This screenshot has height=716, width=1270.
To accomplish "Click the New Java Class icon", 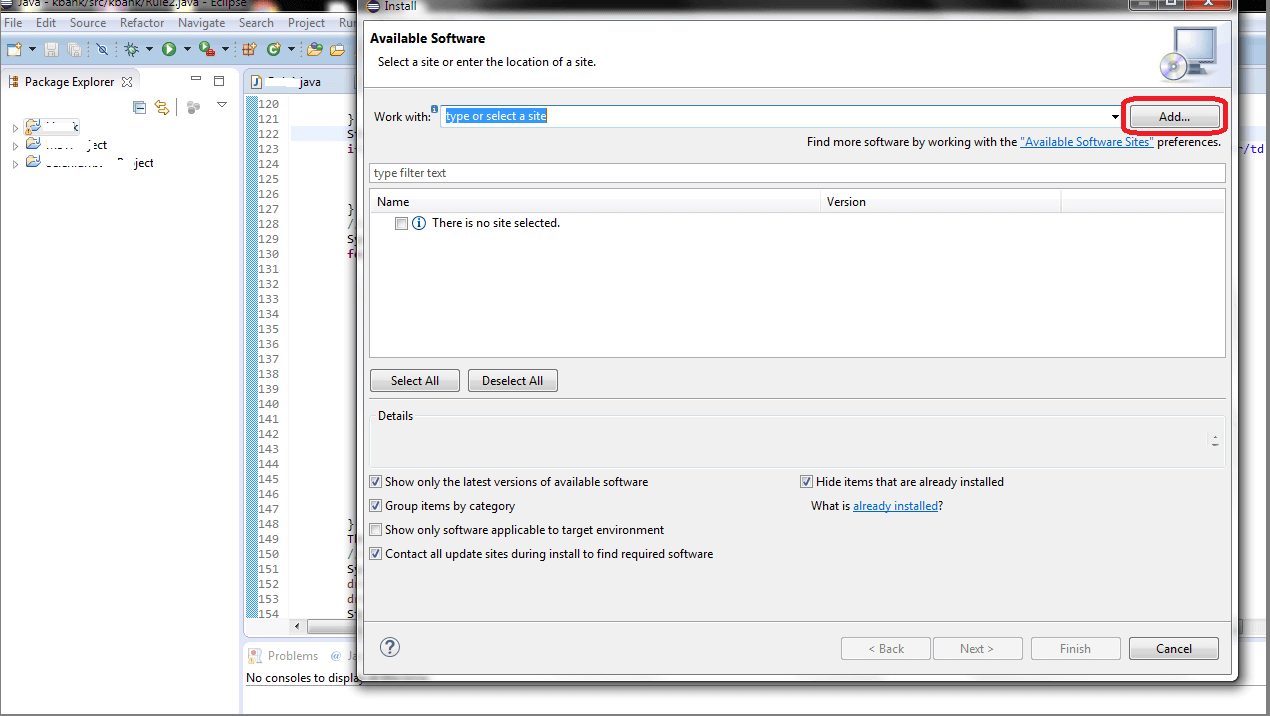I will 275,49.
